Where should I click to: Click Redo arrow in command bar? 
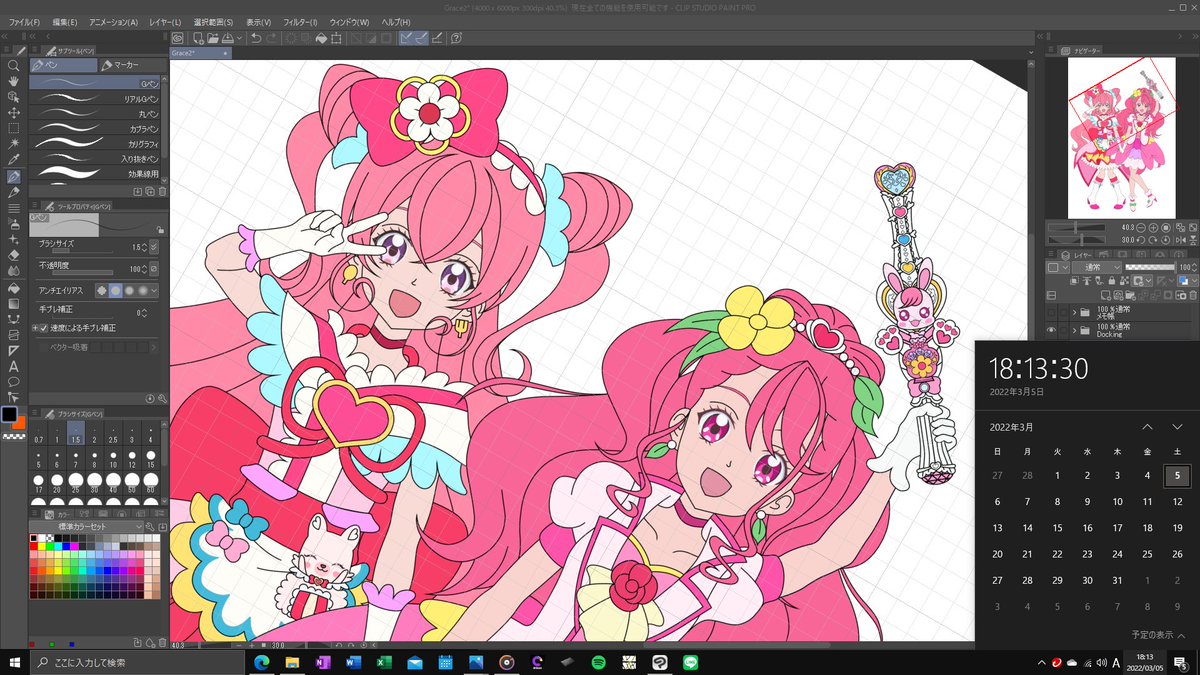pyautogui.click(x=273, y=38)
